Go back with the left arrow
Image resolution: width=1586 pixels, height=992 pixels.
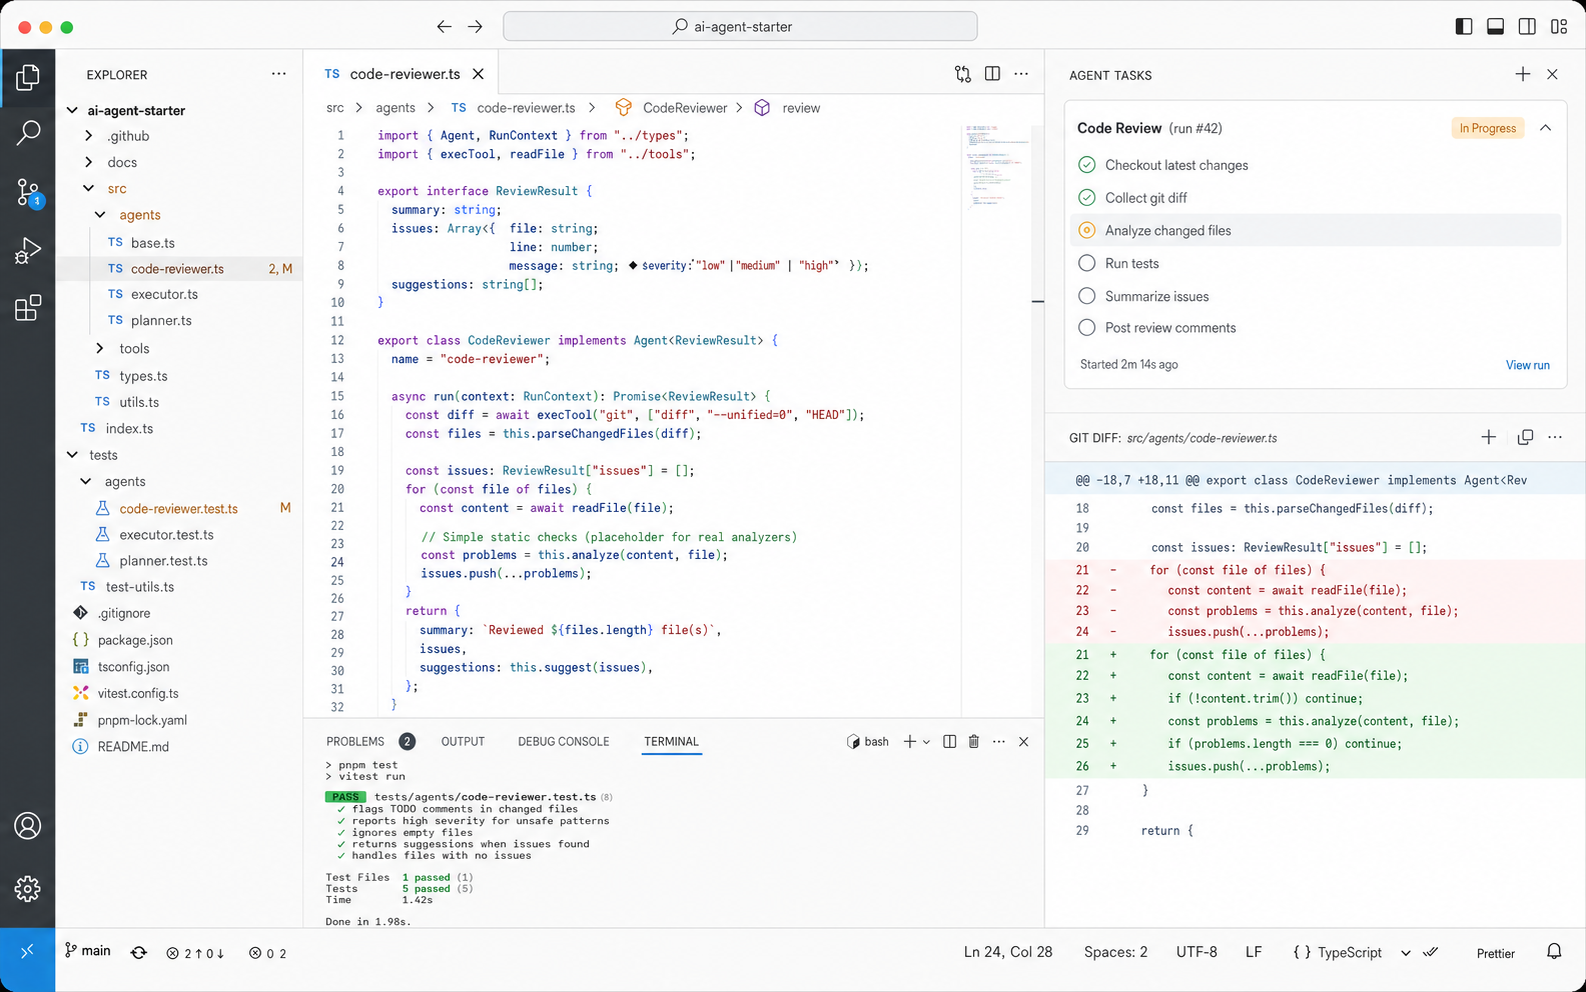coord(444,27)
